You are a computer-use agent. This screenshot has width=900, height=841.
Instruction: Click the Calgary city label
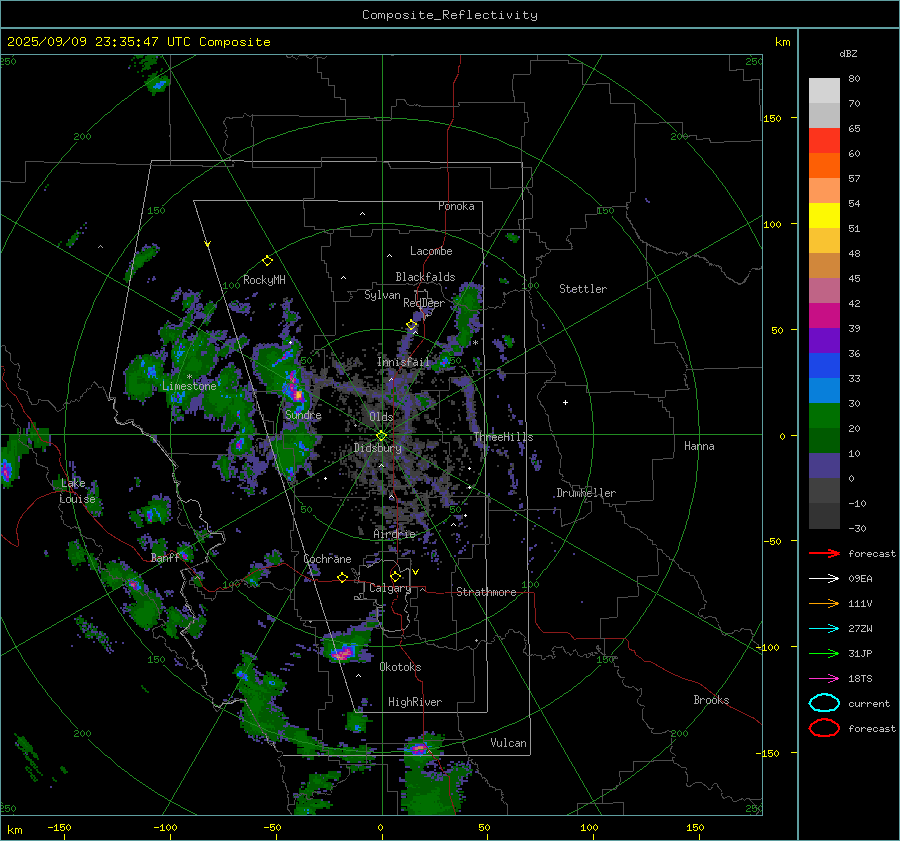click(390, 588)
